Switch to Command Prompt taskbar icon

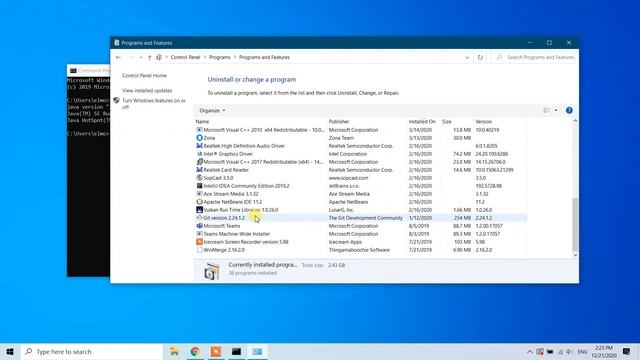236,351
